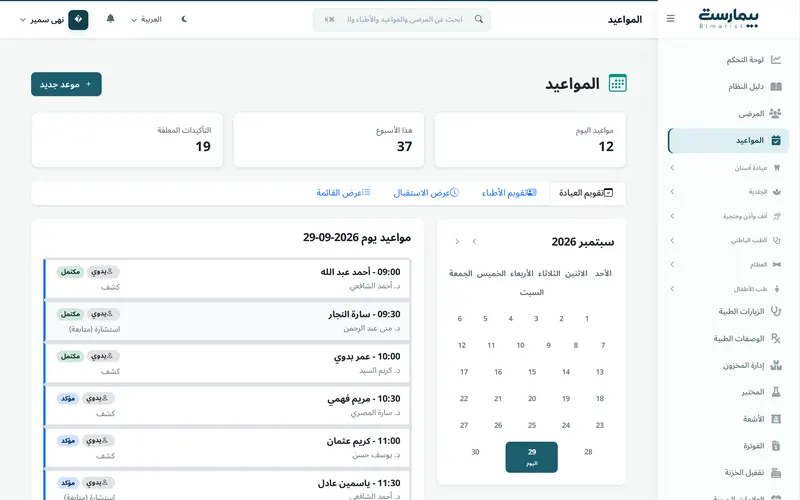
Task: Click the user avatar icon
Action: point(78,20)
